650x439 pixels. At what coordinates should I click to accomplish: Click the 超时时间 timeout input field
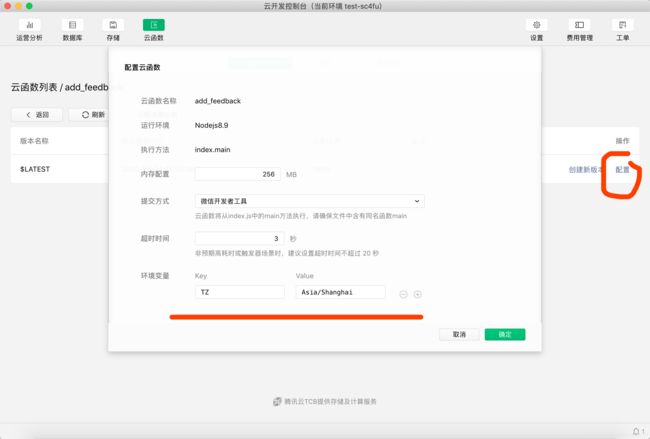(x=240, y=238)
